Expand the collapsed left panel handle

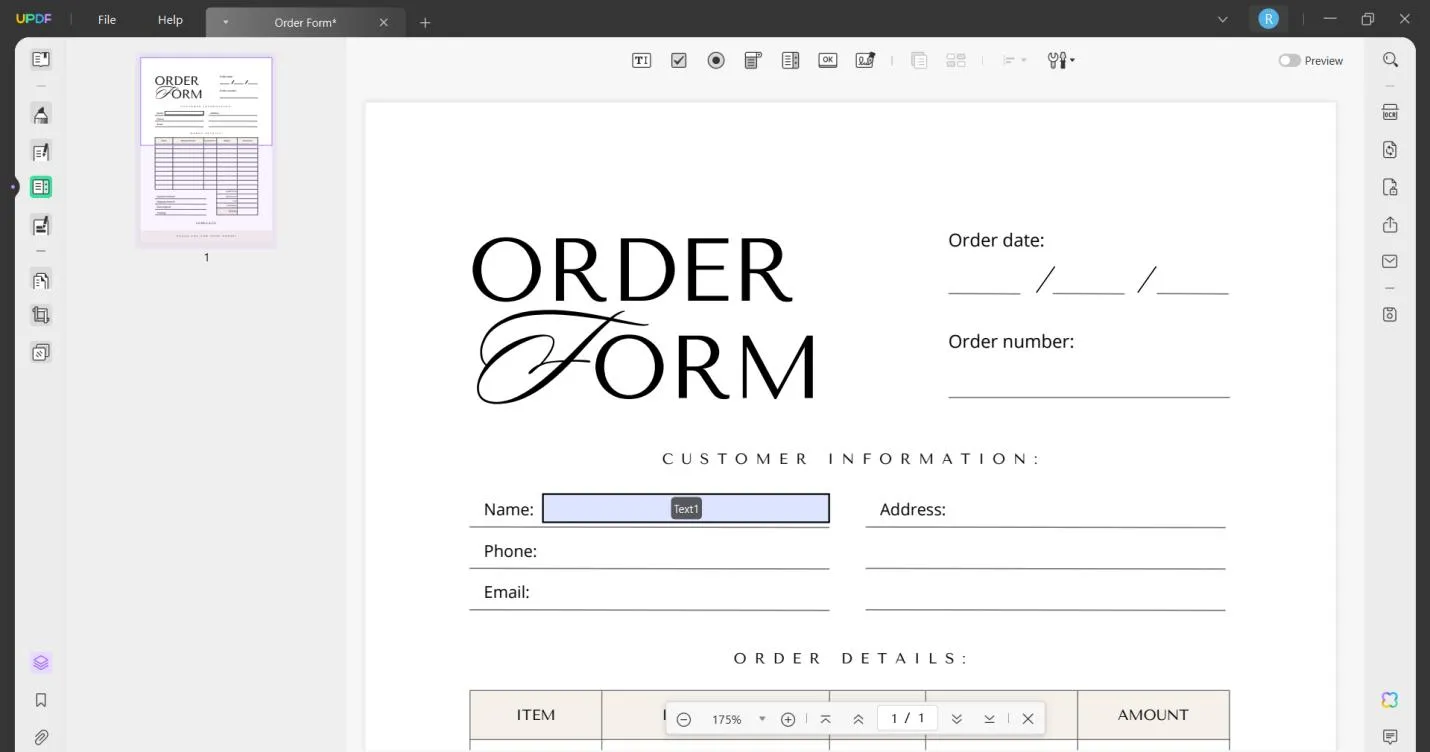click(13, 187)
